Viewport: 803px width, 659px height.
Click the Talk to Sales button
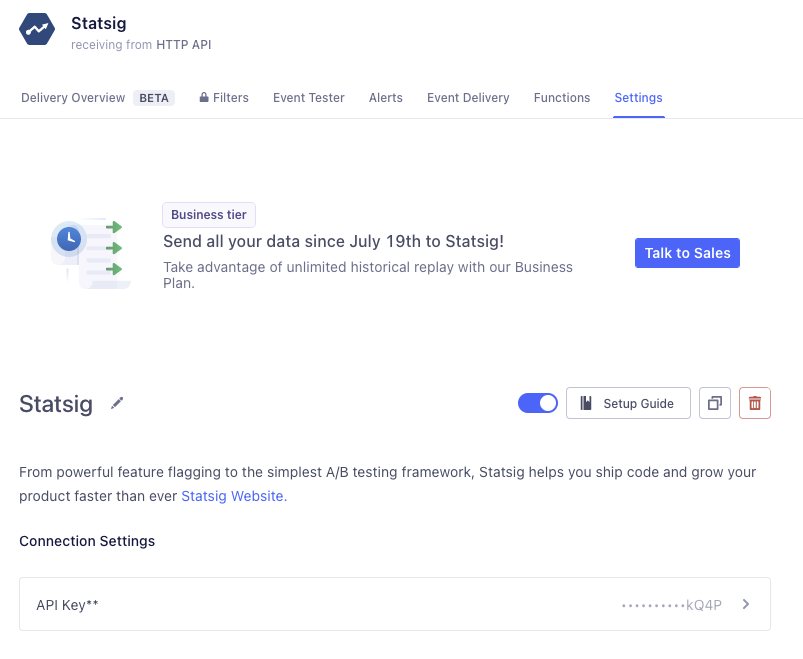687,253
